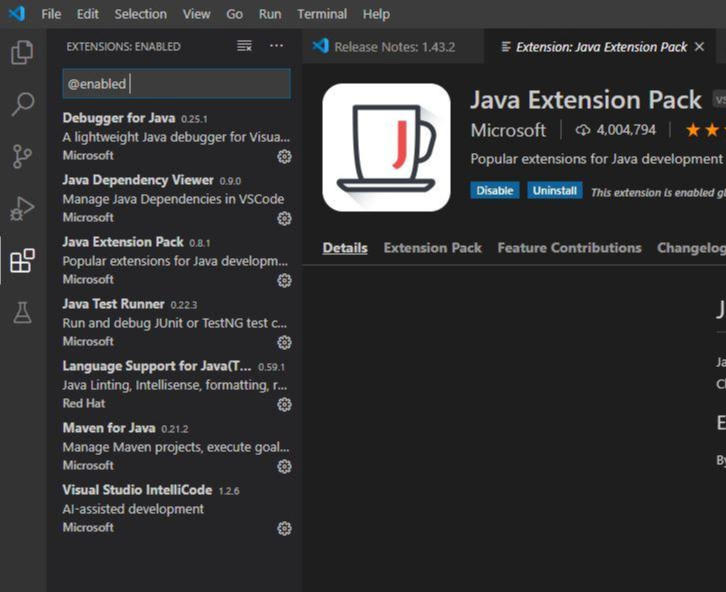The image size is (726, 592).
Task: Open the Edit menu
Action: pos(88,14)
